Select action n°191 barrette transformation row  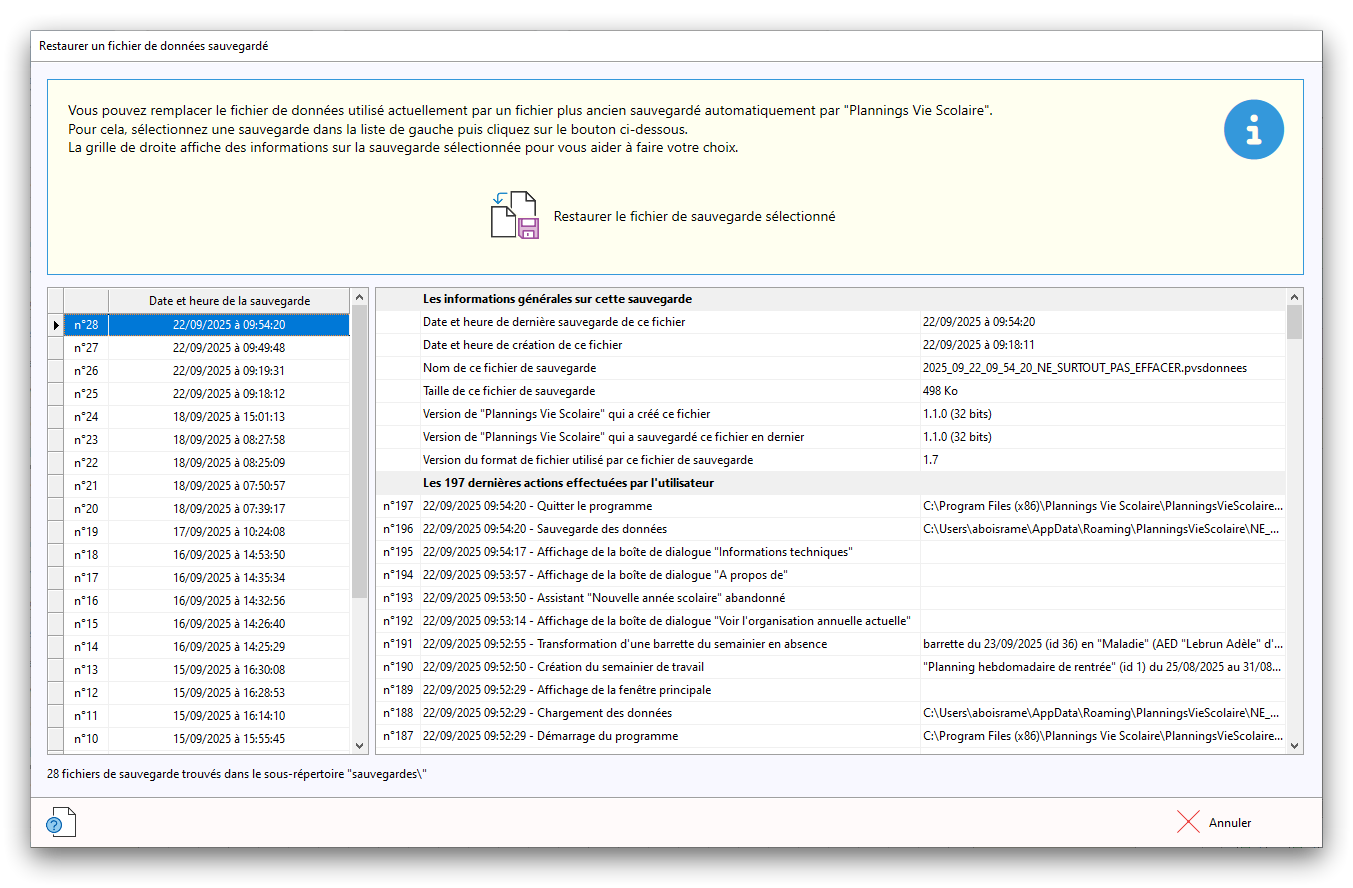point(670,644)
